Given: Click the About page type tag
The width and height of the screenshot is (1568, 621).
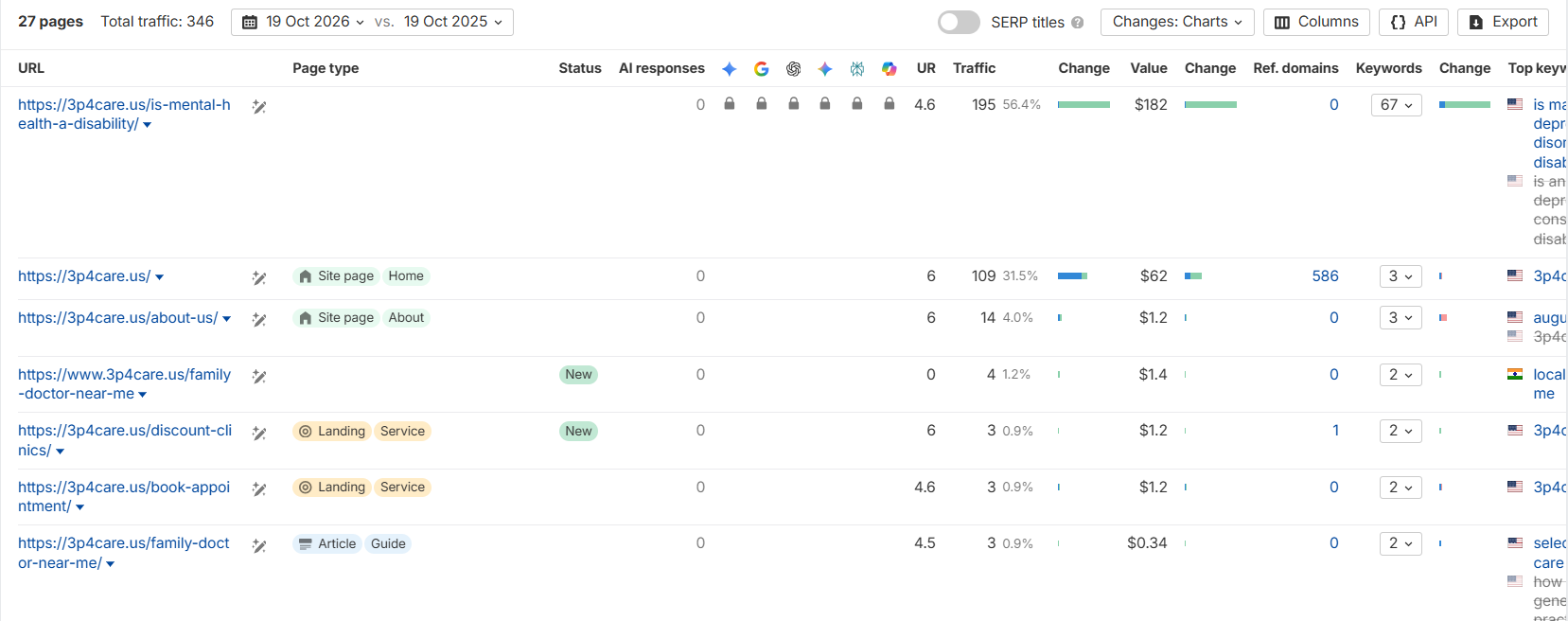Looking at the screenshot, I should coord(406,318).
